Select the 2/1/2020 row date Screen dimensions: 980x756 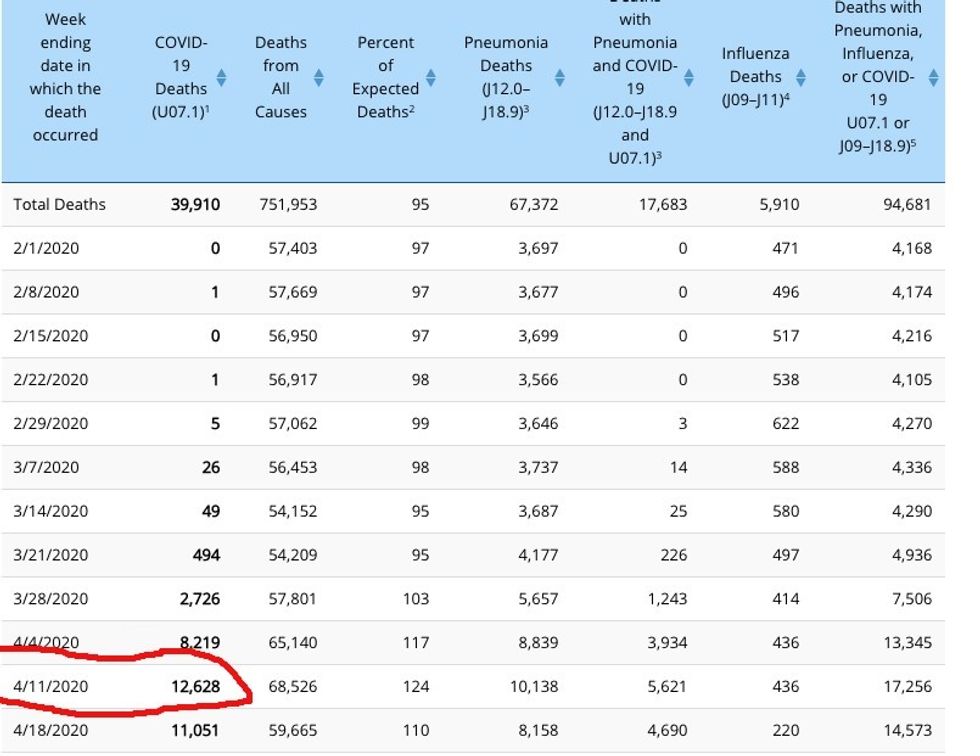(x=46, y=248)
